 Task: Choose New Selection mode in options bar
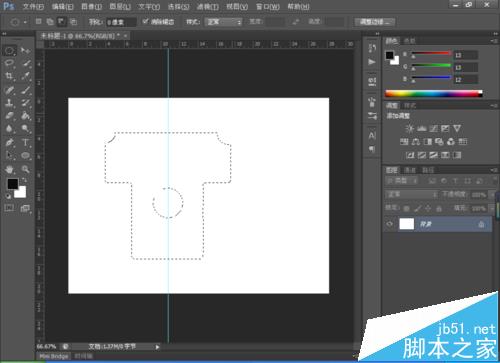(x=38, y=22)
